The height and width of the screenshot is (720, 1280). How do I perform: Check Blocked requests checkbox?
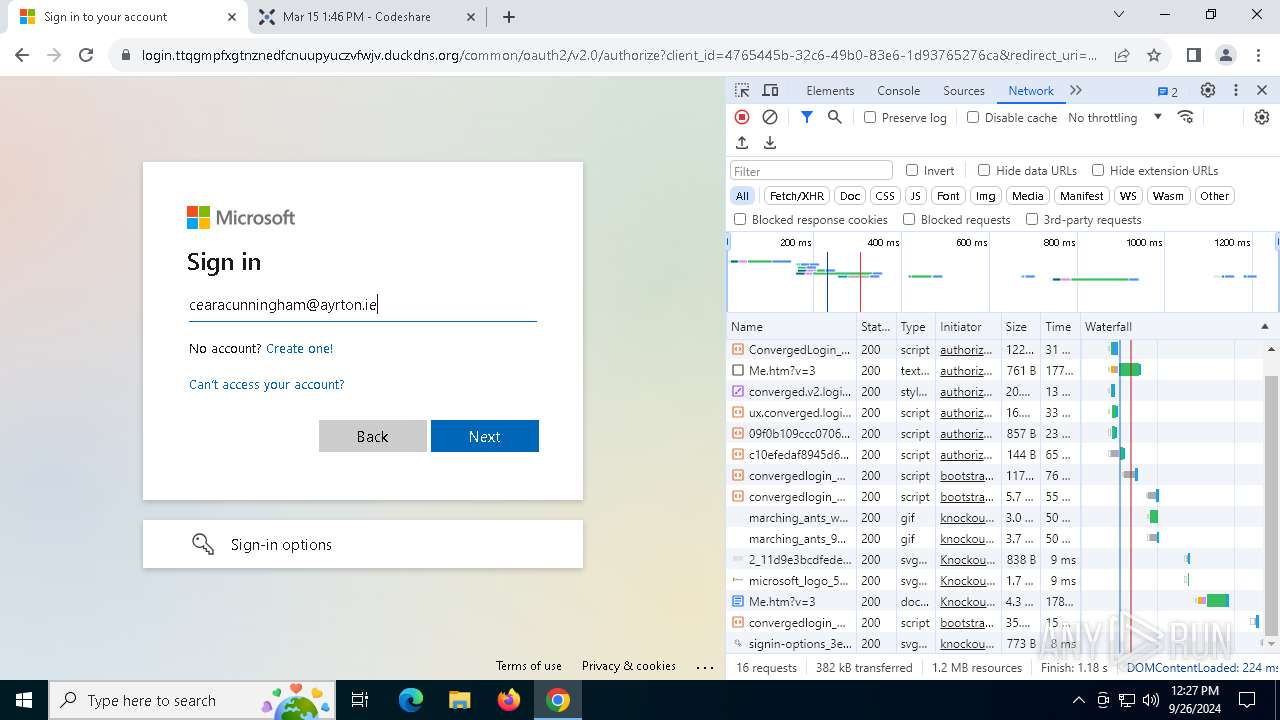click(909, 219)
